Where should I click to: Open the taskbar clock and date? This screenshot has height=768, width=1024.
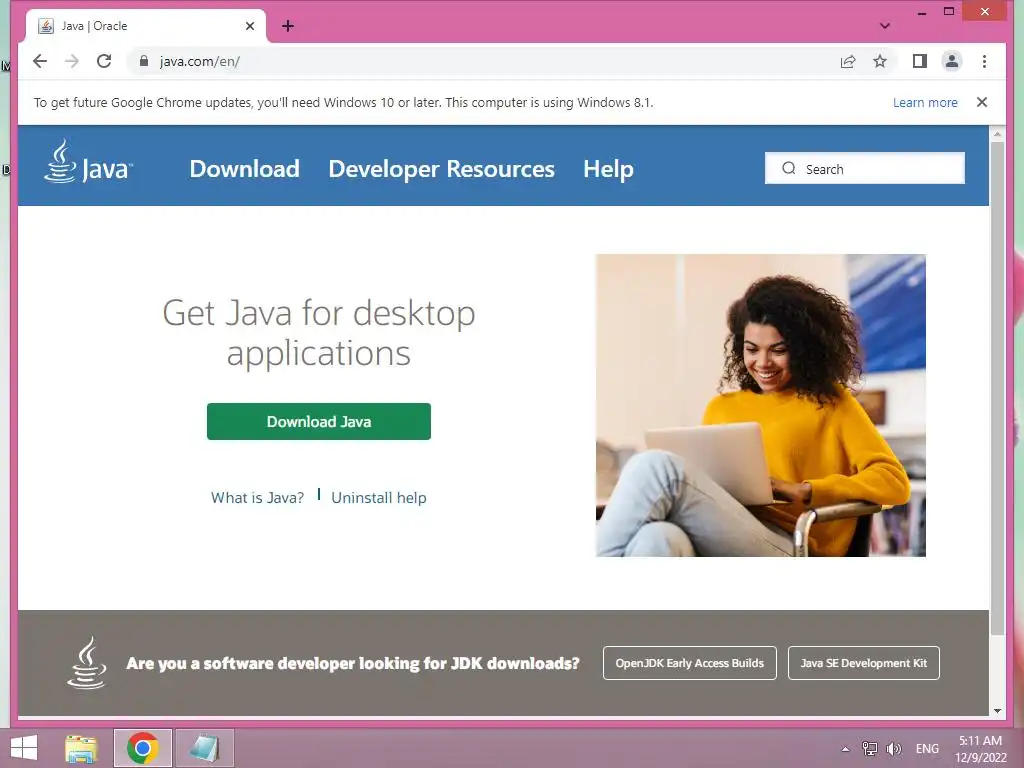(x=980, y=749)
